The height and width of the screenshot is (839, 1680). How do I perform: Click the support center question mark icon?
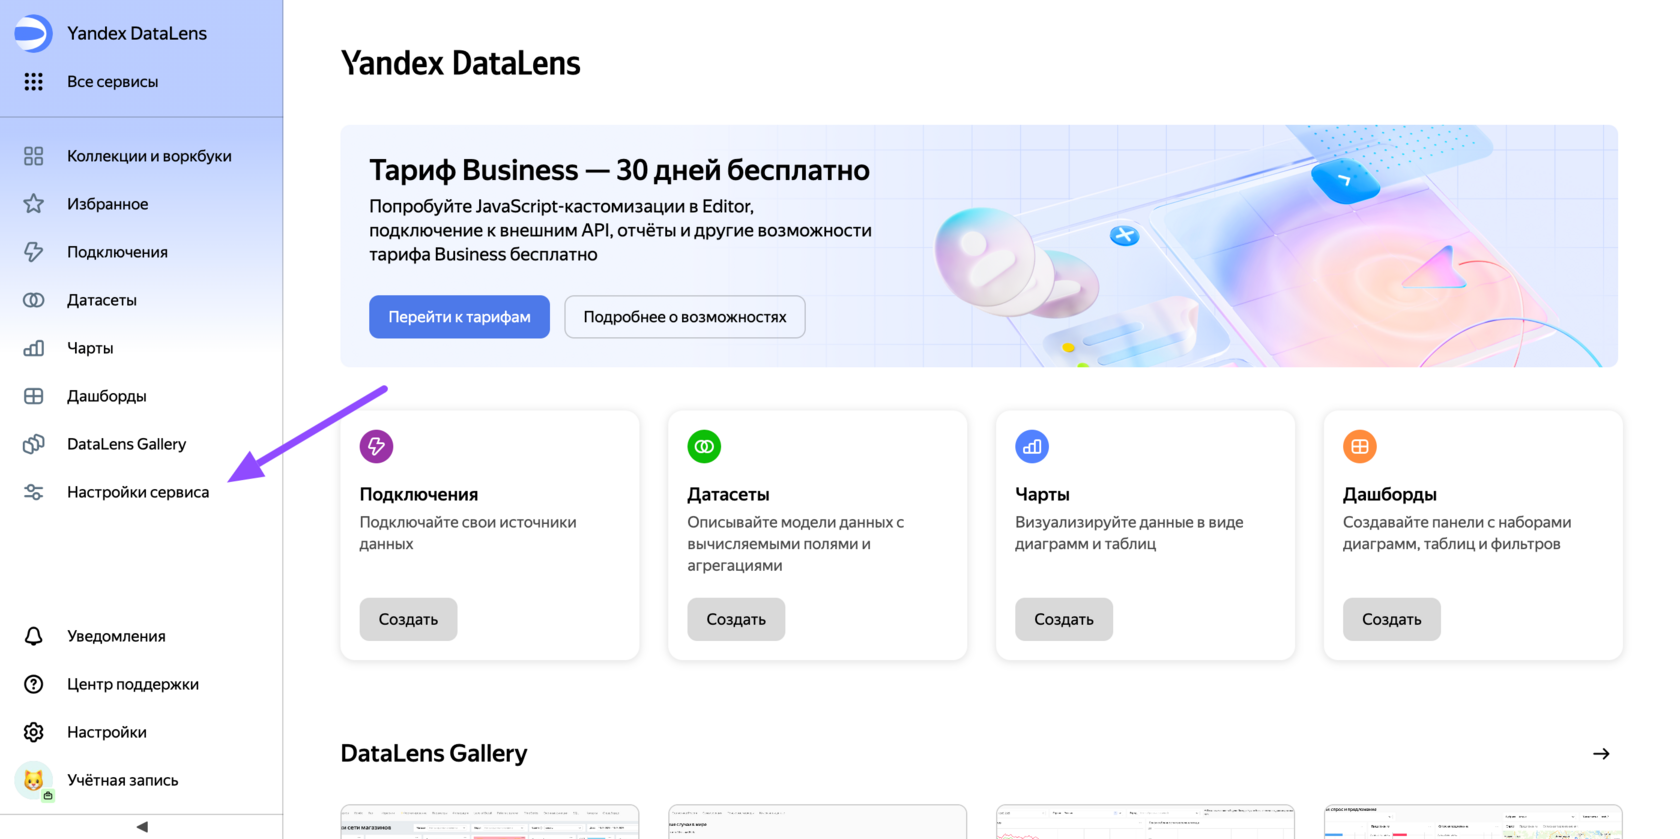33,684
